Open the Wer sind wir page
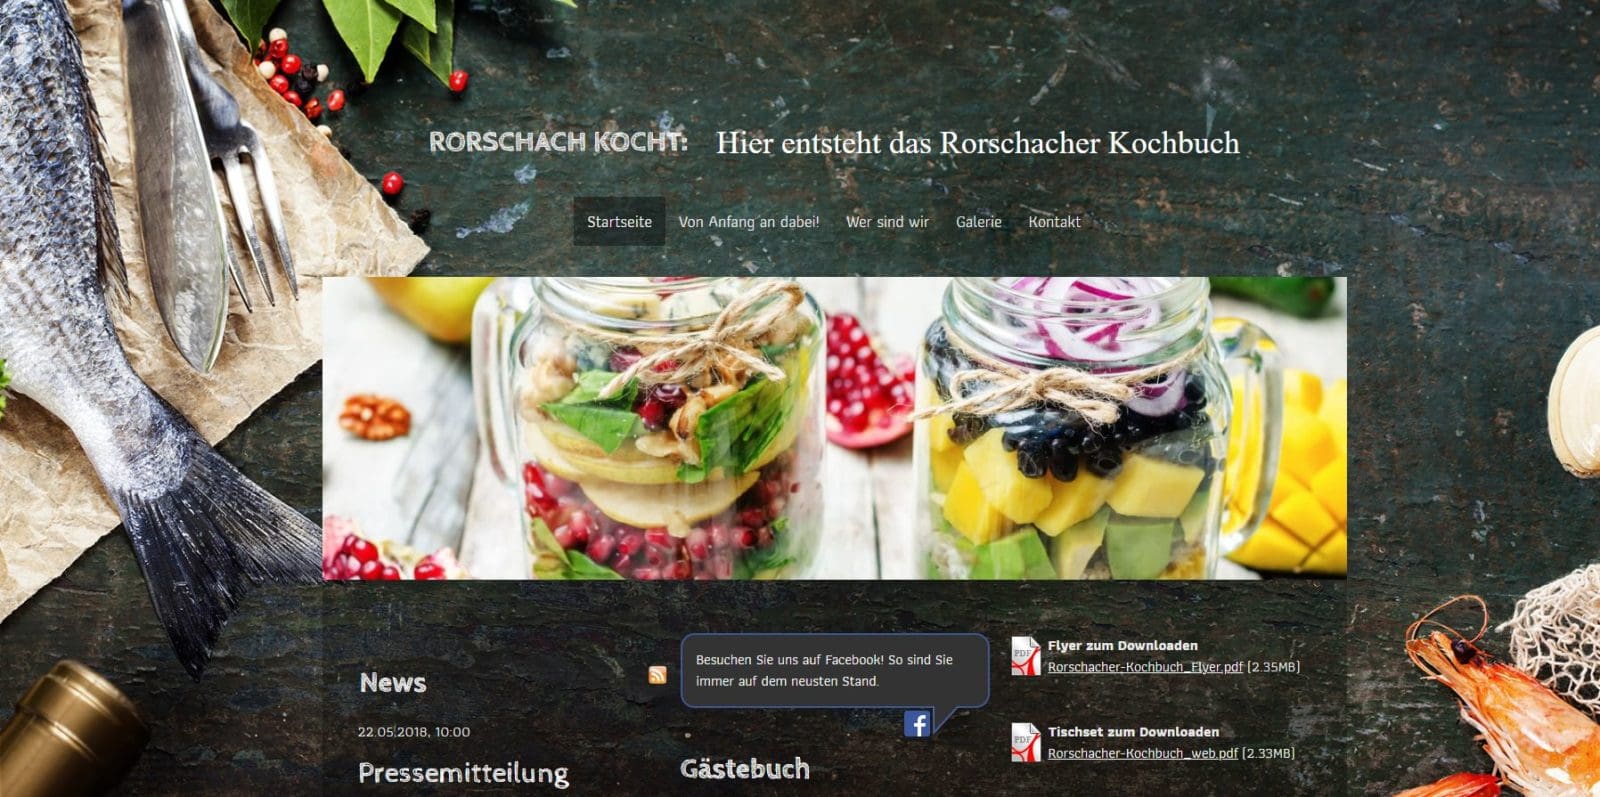The width and height of the screenshot is (1600, 797). [x=887, y=222]
